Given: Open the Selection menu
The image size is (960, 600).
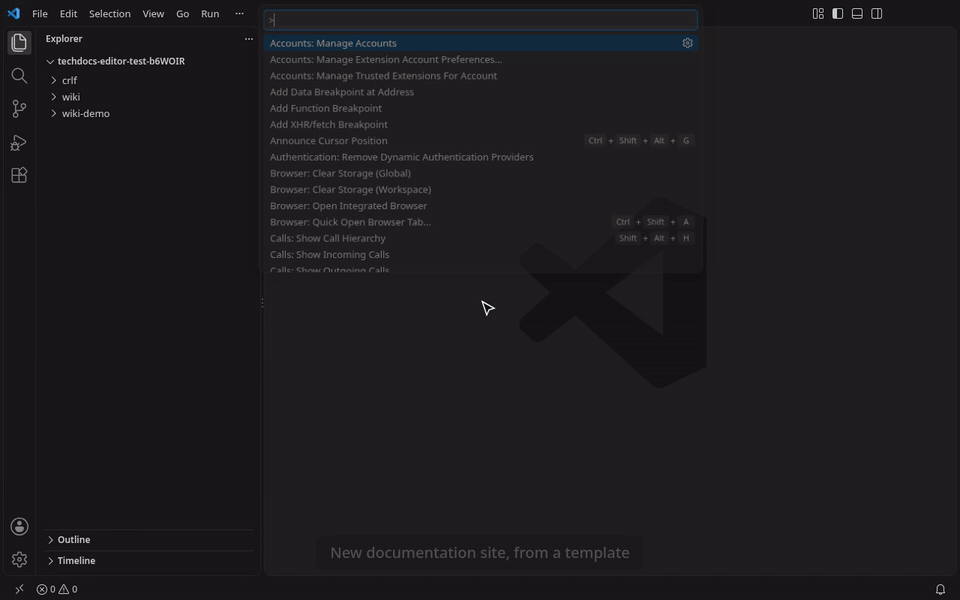Looking at the screenshot, I should (x=110, y=13).
